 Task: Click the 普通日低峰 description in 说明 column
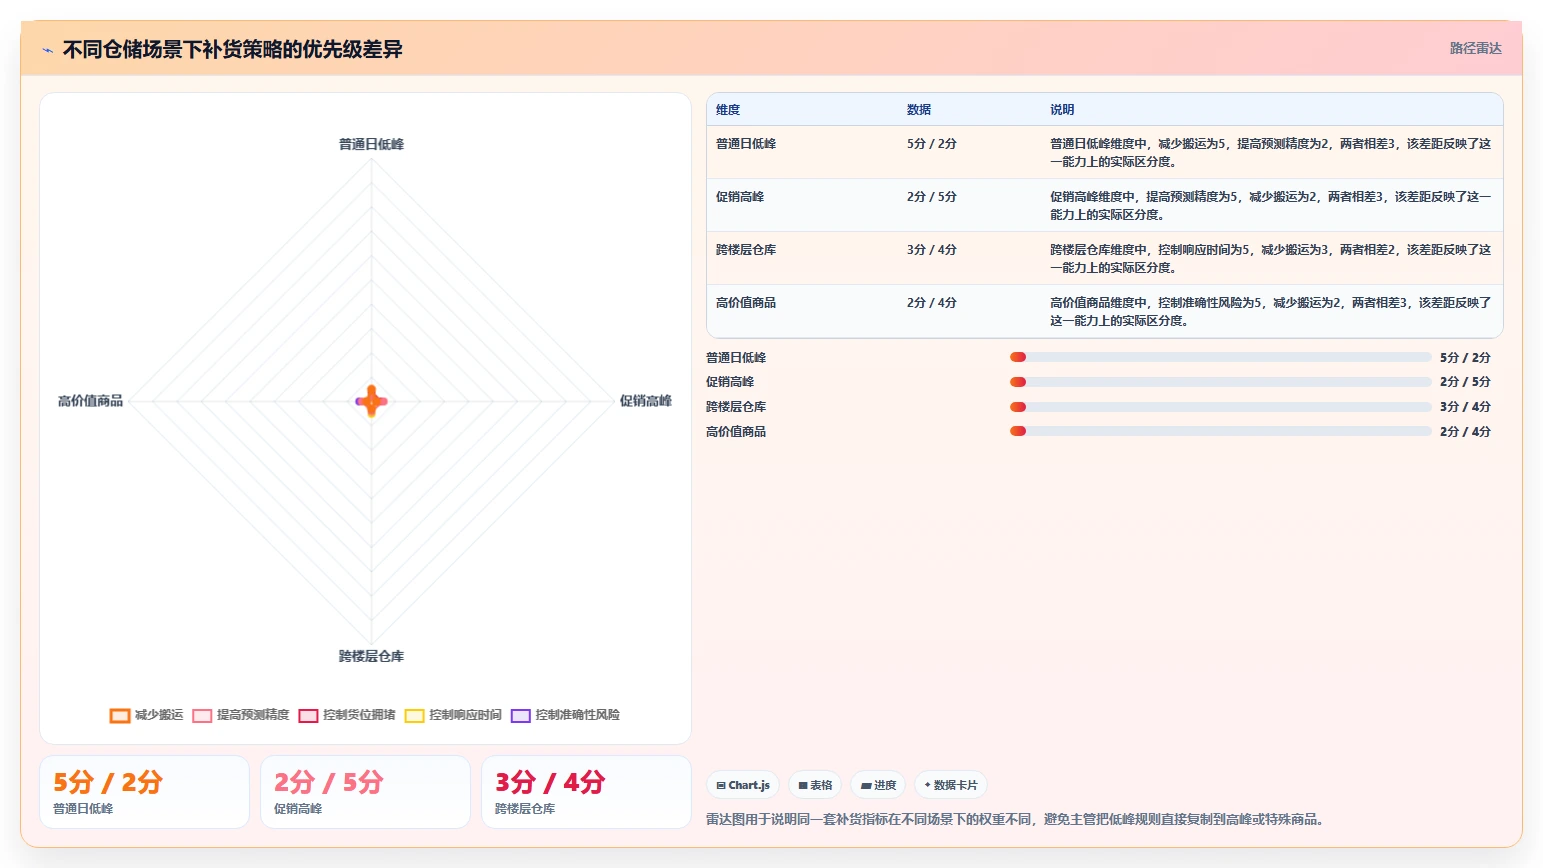(1270, 153)
